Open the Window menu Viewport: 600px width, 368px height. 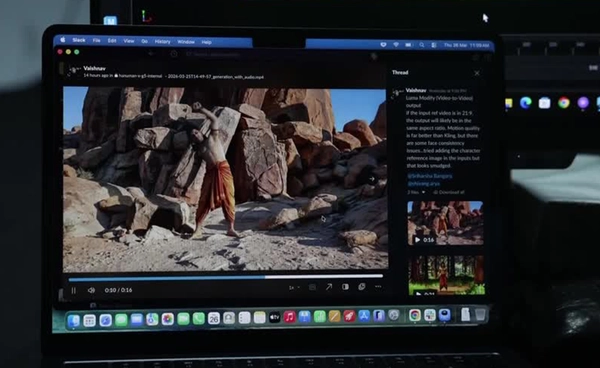click(x=186, y=42)
